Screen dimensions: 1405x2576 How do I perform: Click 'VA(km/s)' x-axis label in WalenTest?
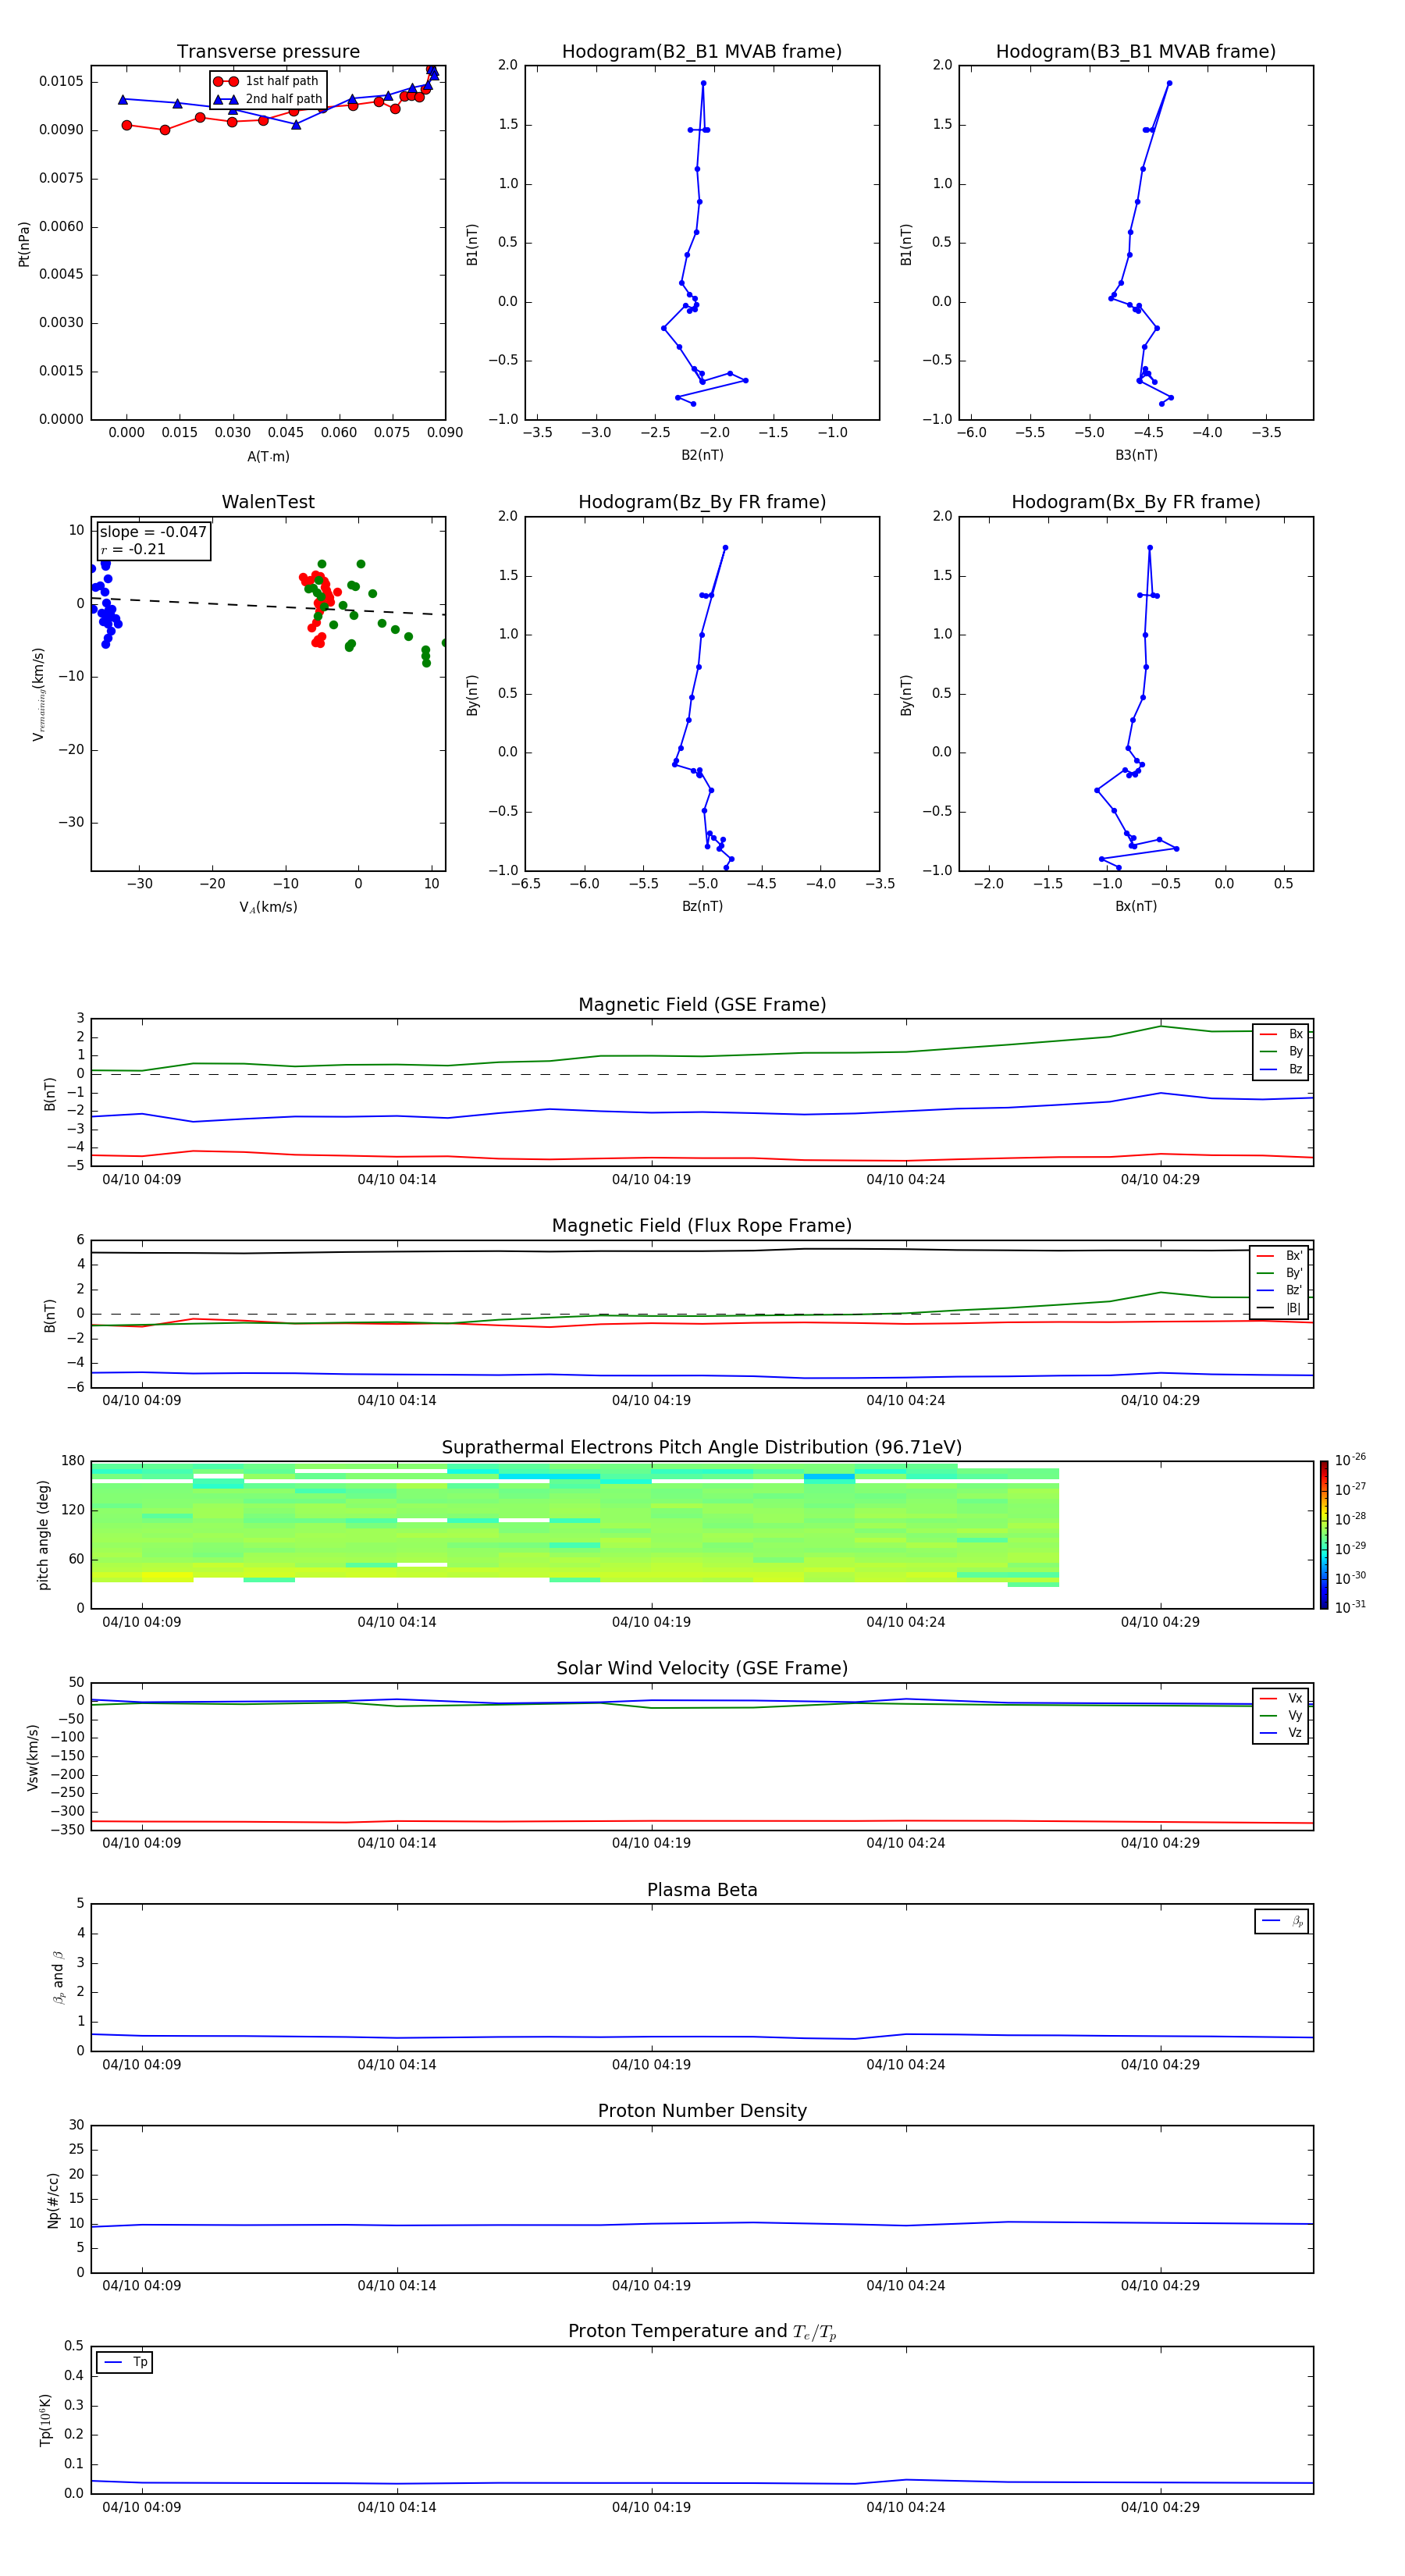[x=268, y=907]
